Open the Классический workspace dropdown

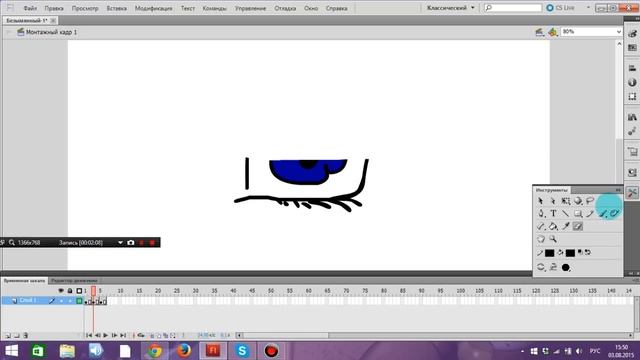click(451, 8)
